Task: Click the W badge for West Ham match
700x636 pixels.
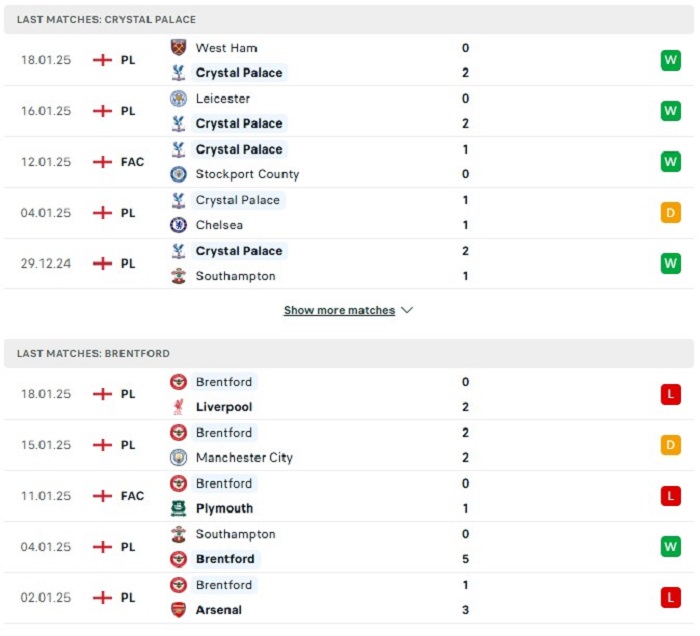Action: tap(671, 60)
